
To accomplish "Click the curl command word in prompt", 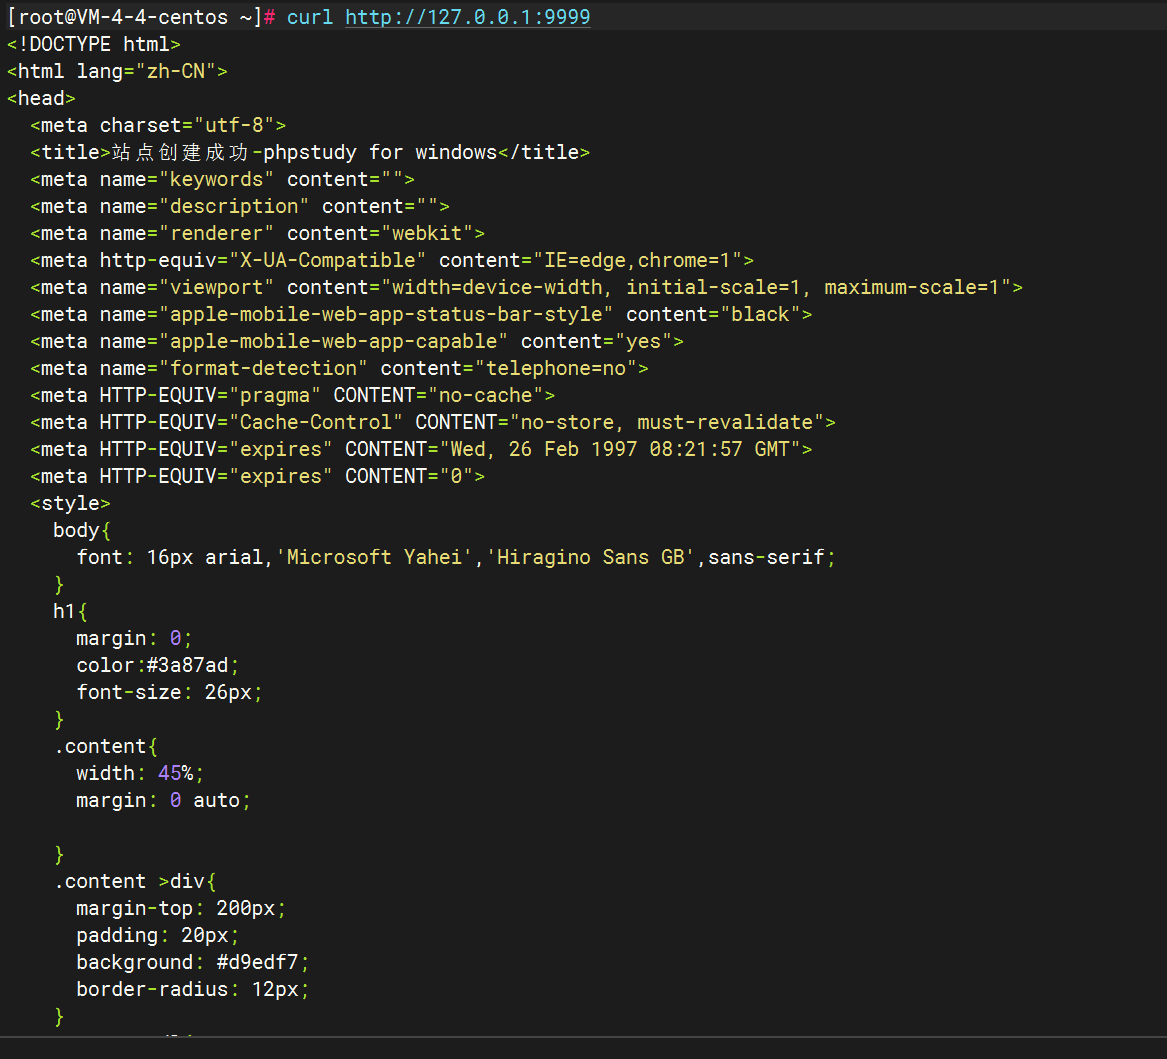I will point(310,17).
